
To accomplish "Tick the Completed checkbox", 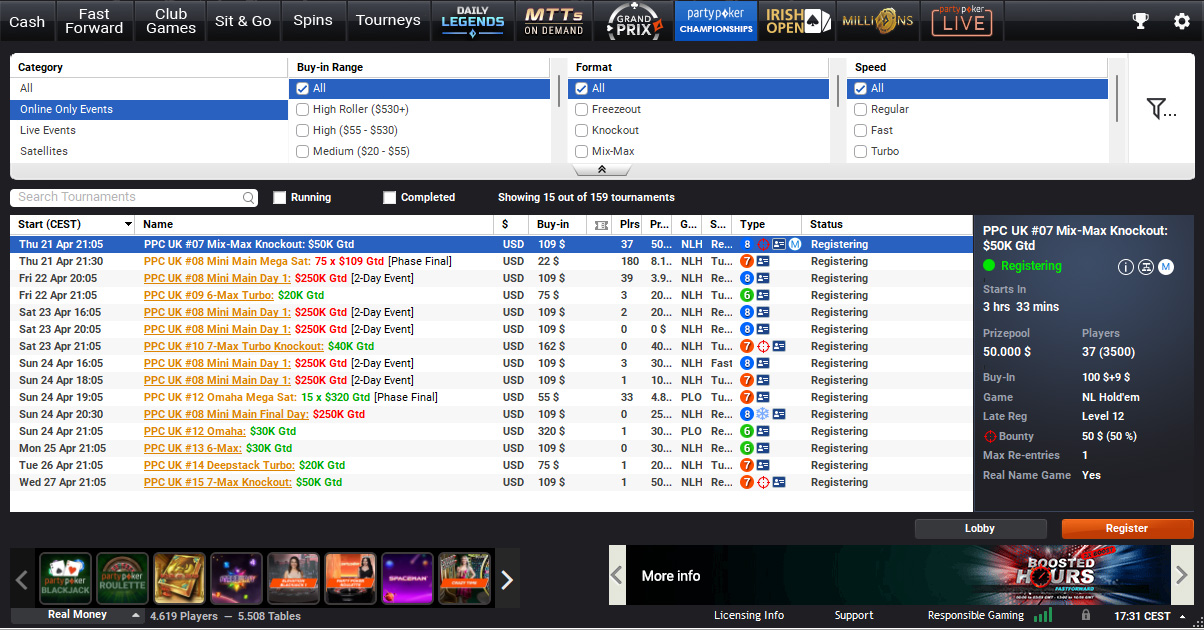I will [x=390, y=198].
